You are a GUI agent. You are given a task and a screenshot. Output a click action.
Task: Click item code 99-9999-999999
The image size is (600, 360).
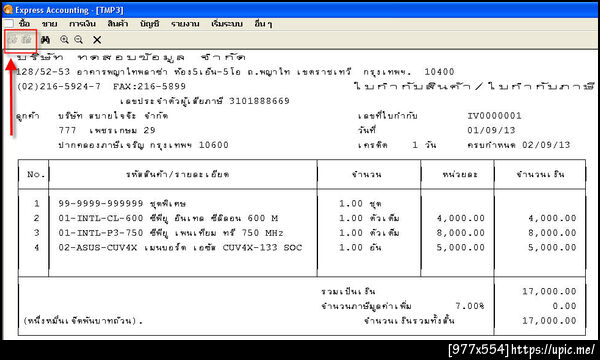pyautogui.click(x=101, y=204)
